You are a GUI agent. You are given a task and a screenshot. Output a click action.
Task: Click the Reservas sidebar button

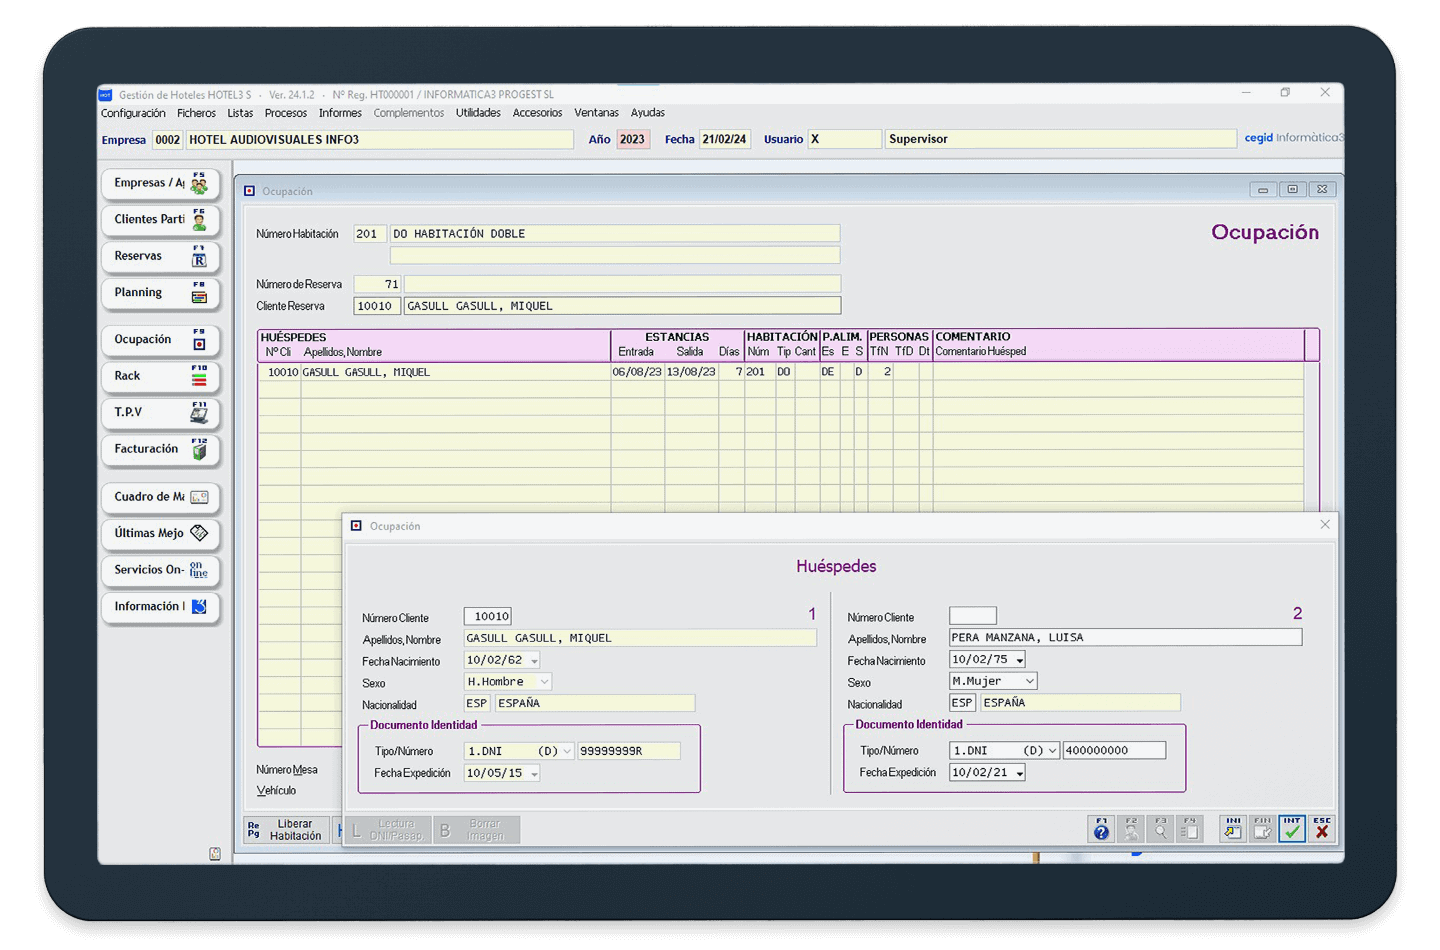[160, 257]
